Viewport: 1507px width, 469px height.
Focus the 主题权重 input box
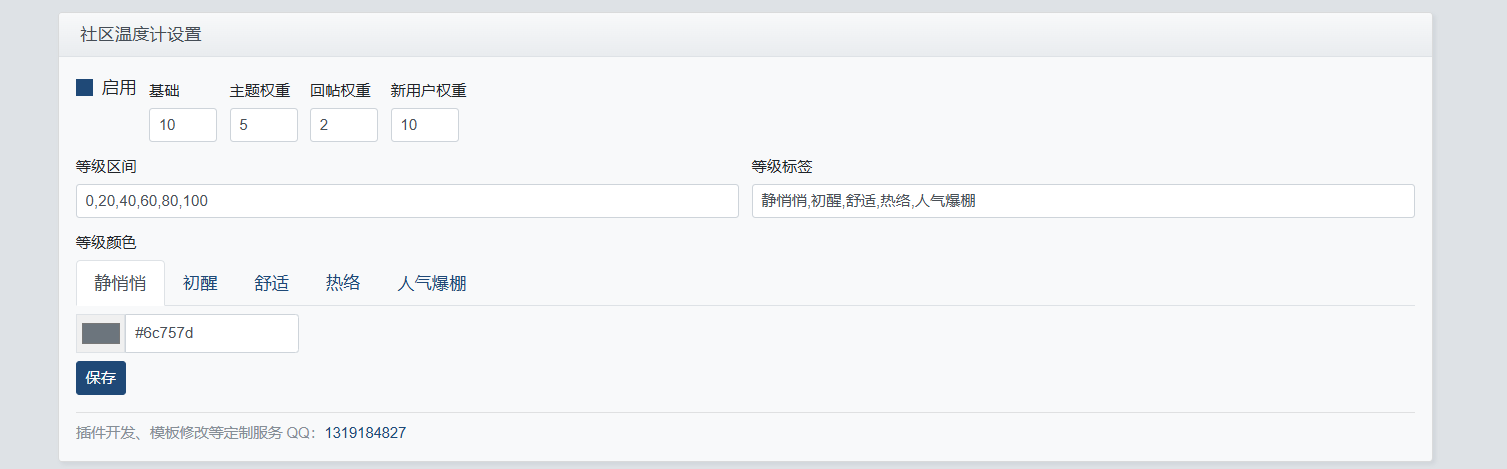(x=264, y=125)
